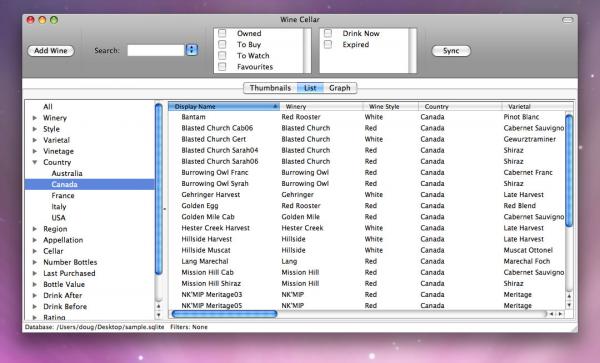Expand the Drink Before node
This screenshot has width=600, height=363.
pos(34,306)
